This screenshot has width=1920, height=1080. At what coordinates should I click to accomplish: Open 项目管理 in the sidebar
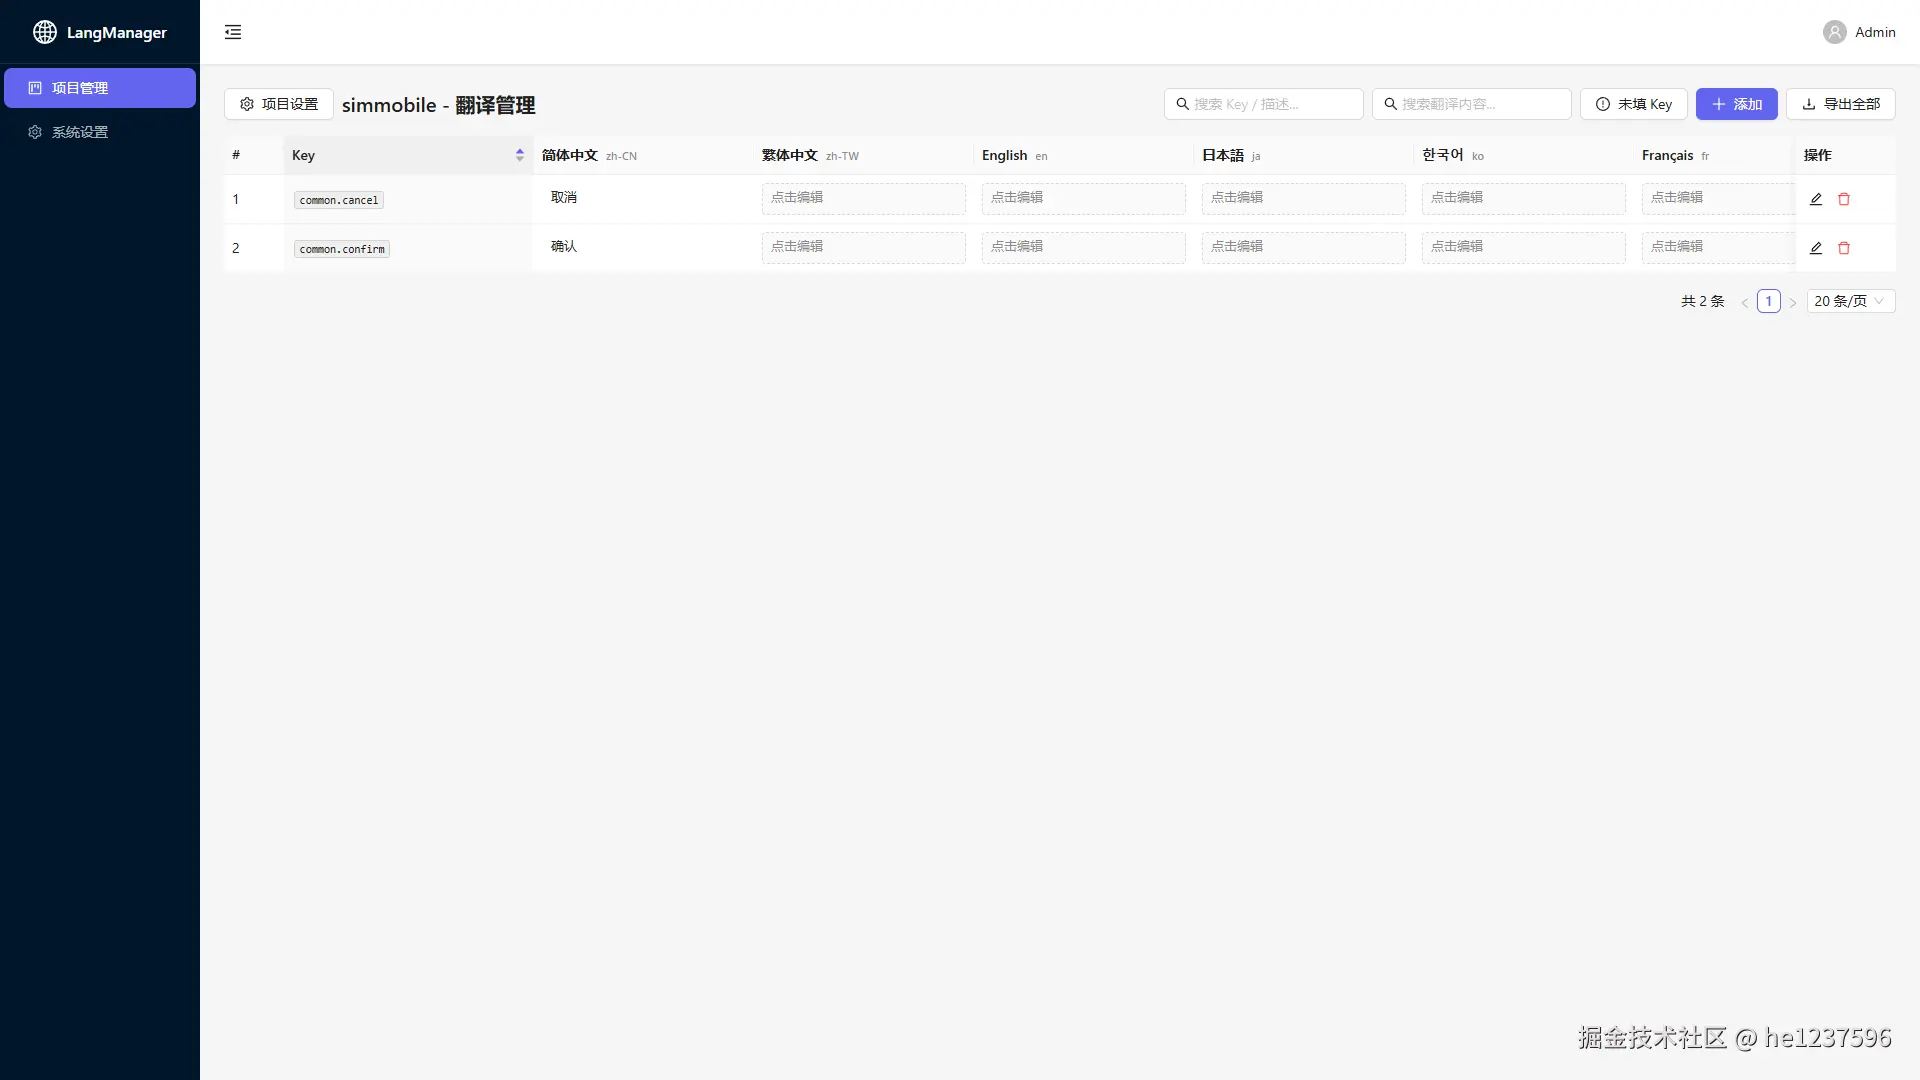[99, 88]
